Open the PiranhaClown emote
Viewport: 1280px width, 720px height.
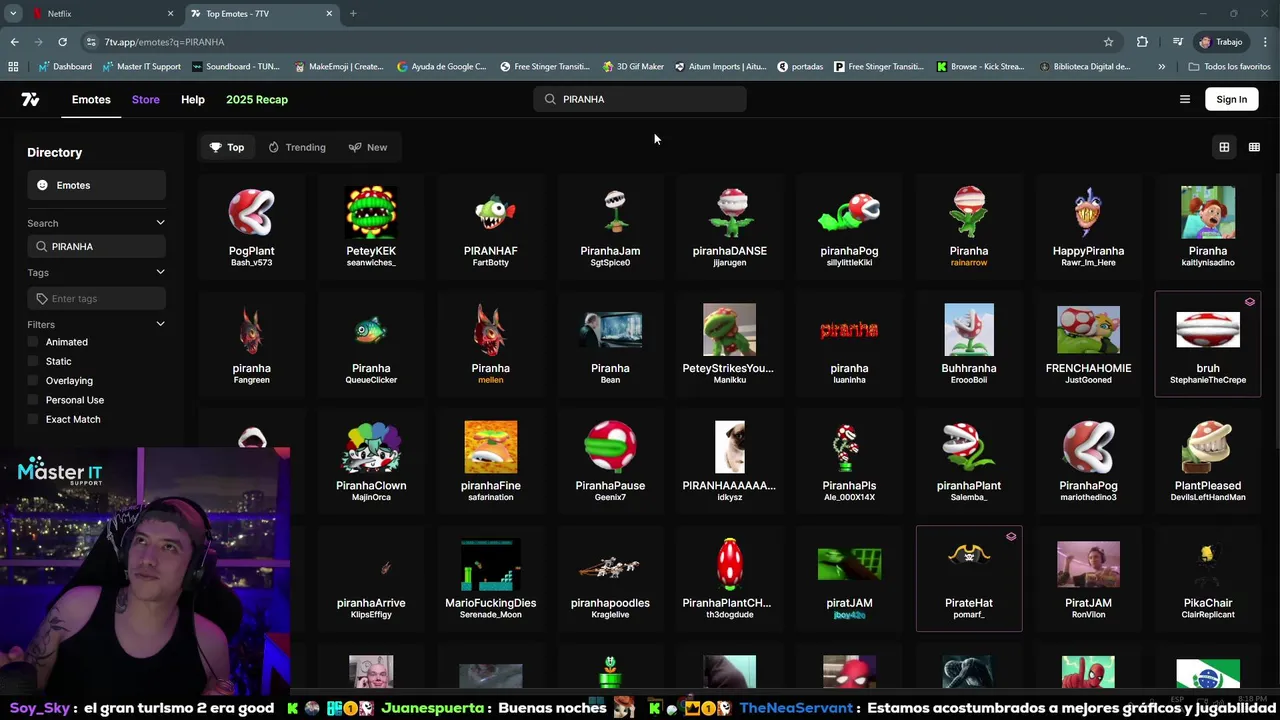click(371, 461)
